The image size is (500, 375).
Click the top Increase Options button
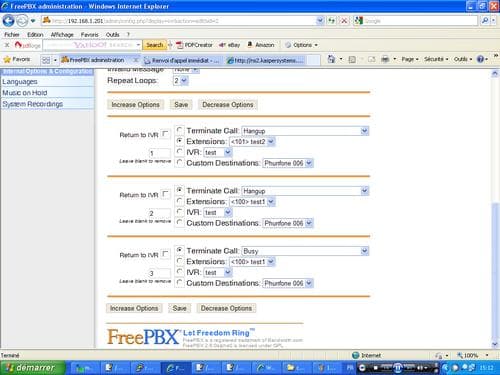pyautogui.click(x=135, y=105)
